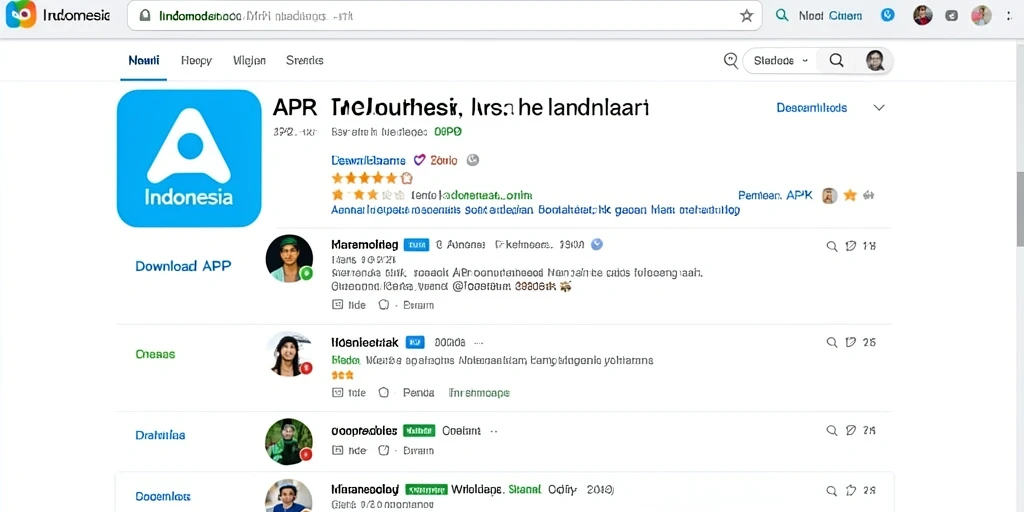Click Beram icon under Maremoldeg review
The width and height of the screenshot is (1024, 512).
point(384,304)
